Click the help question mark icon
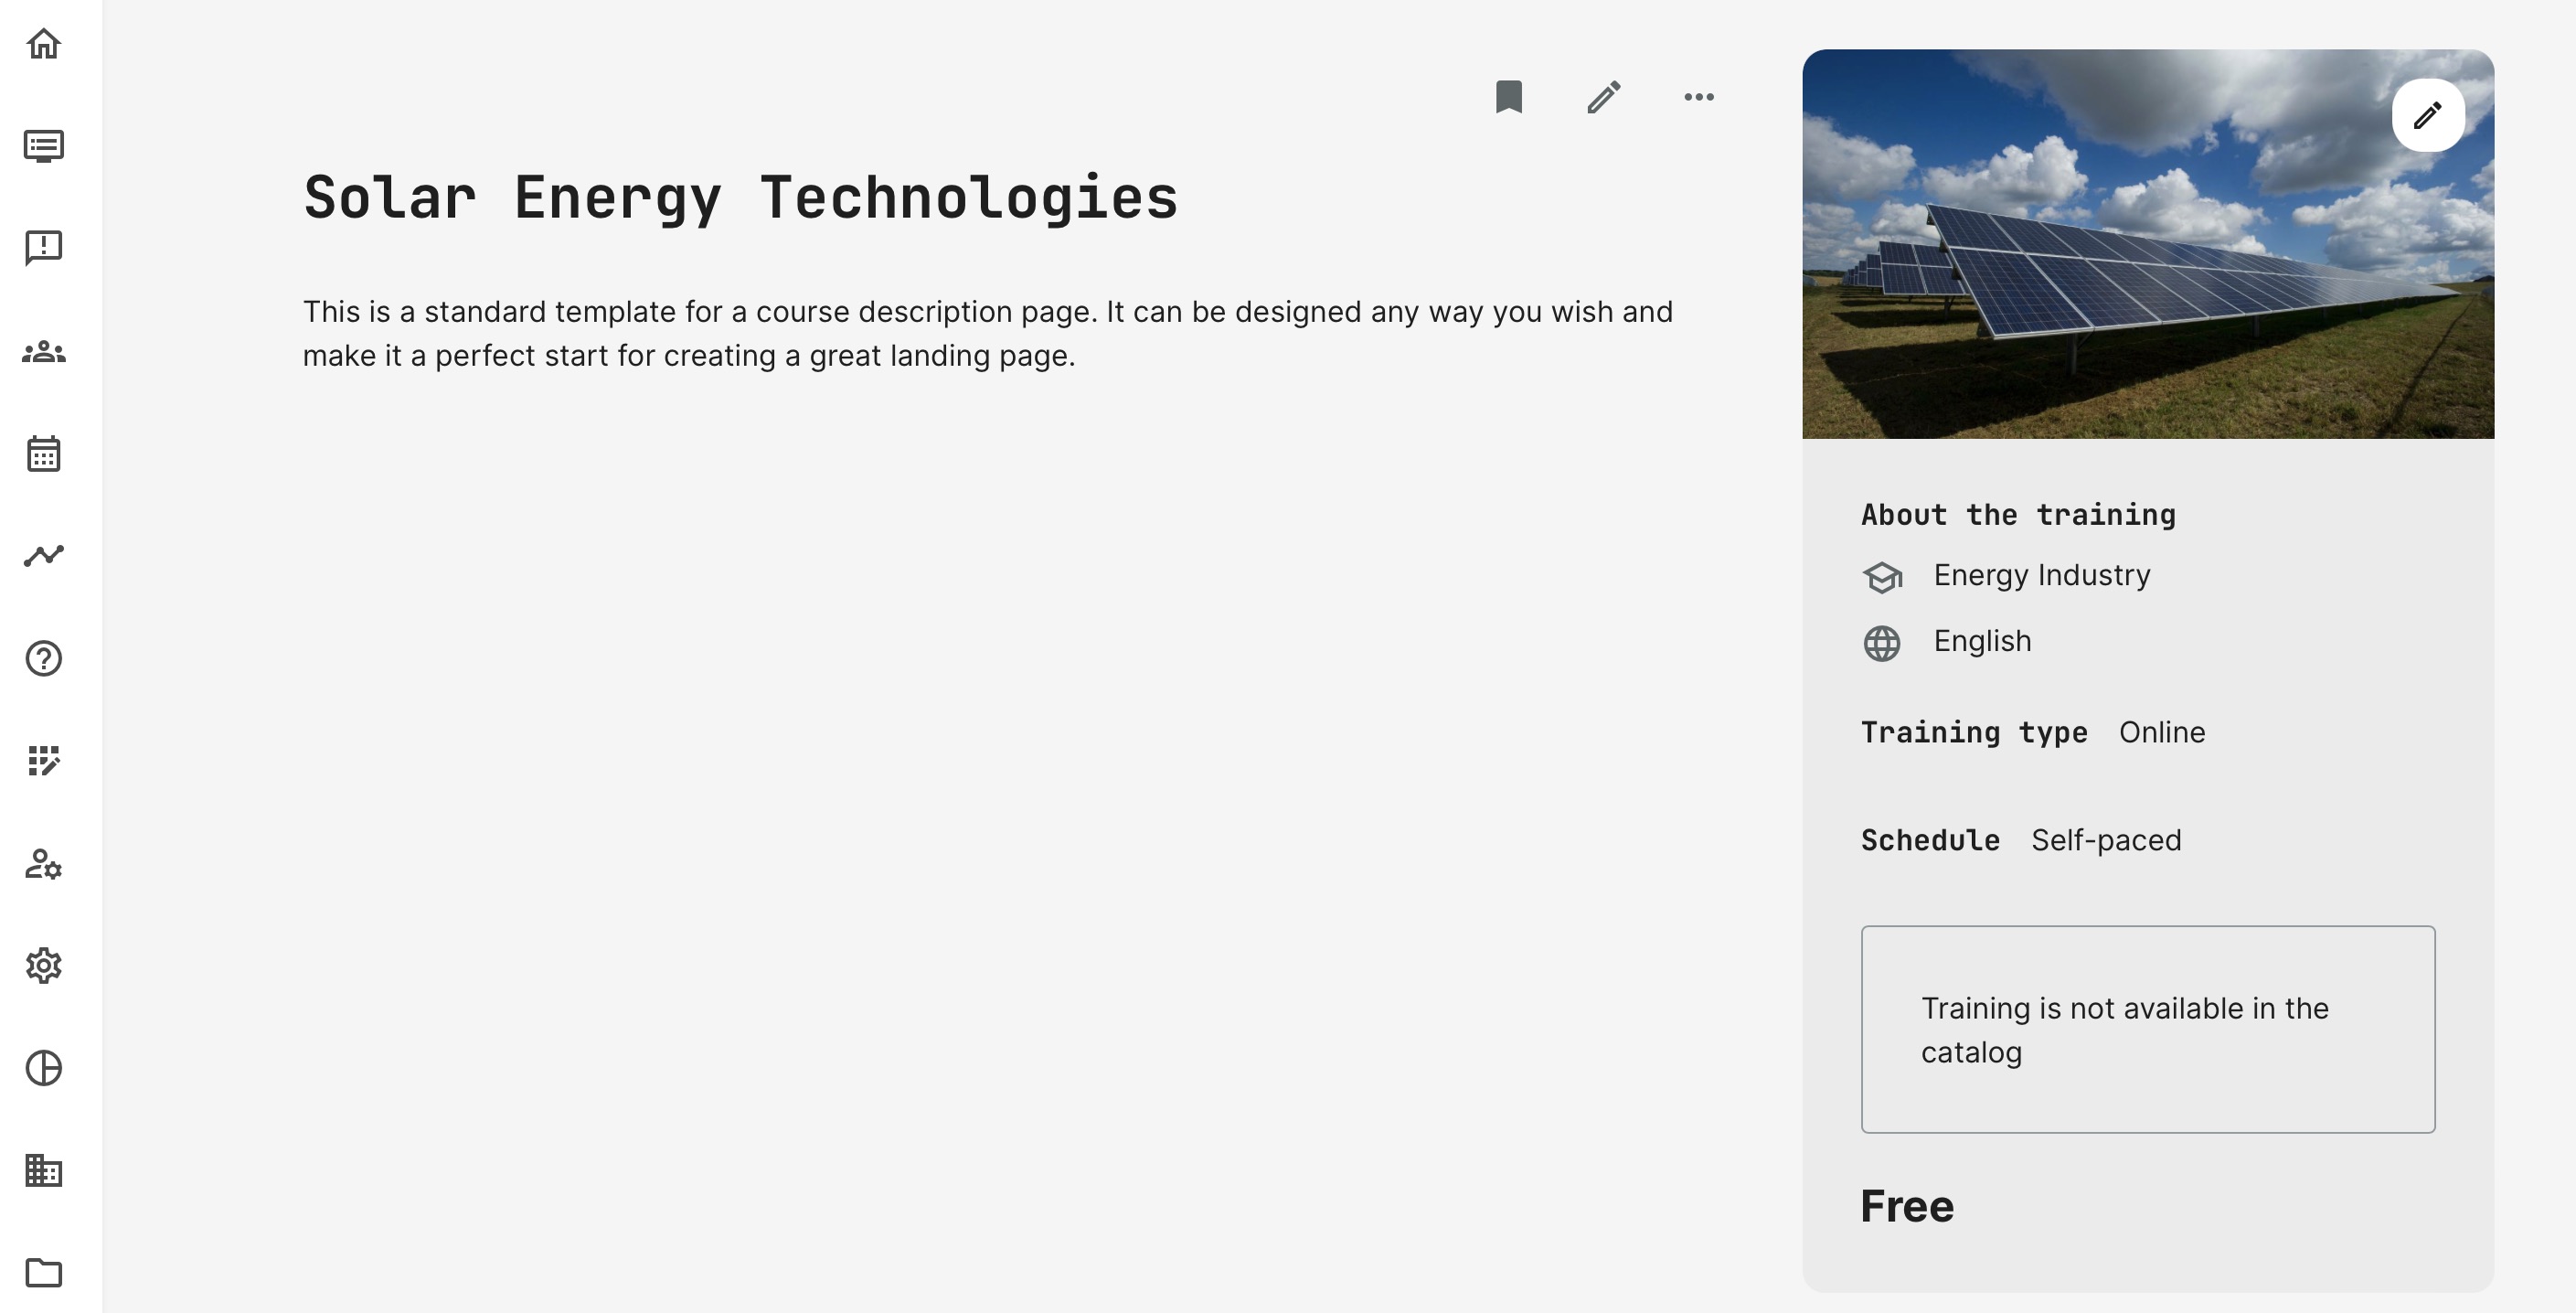Screen dimensions: 2576x1313 tap(44, 658)
